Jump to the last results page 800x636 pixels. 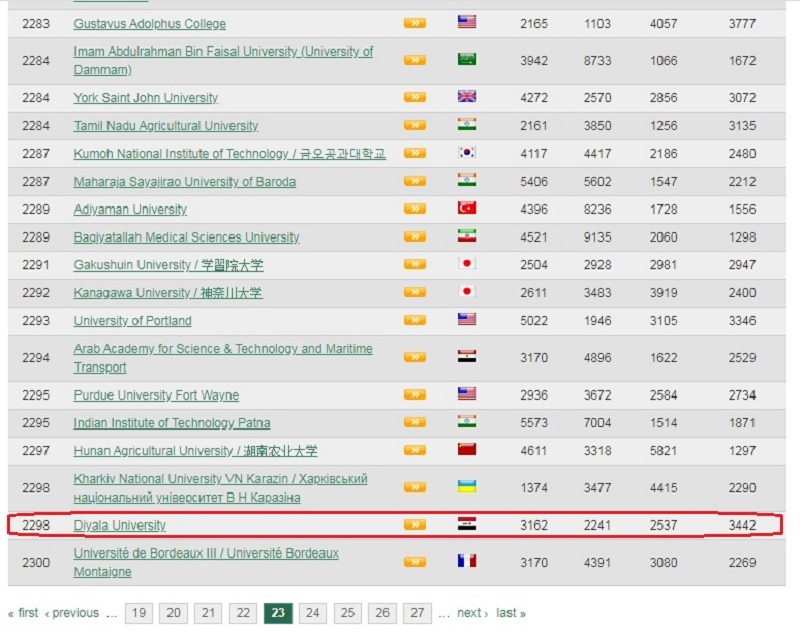pyautogui.click(x=511, y=613)
